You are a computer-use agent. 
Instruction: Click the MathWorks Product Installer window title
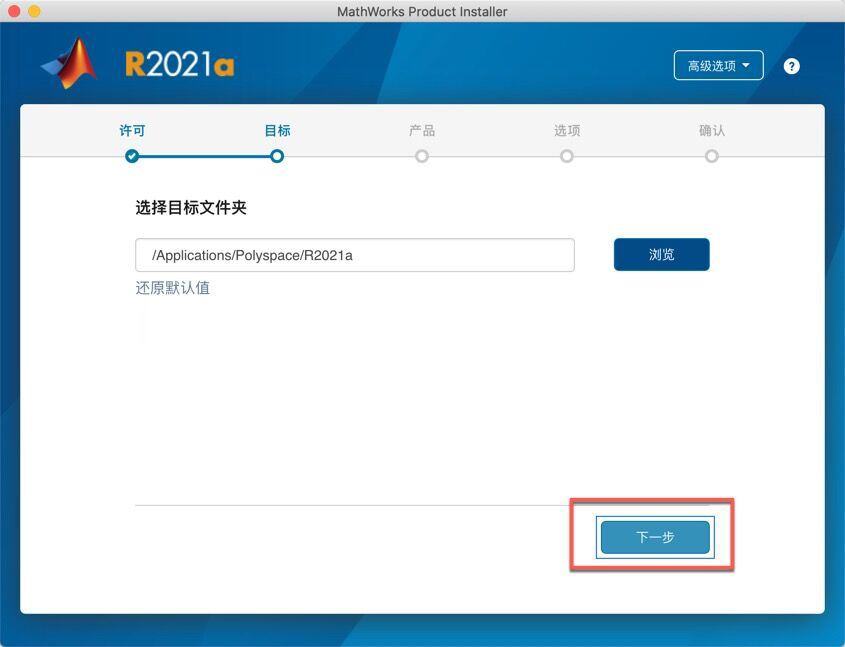[422, 11]
